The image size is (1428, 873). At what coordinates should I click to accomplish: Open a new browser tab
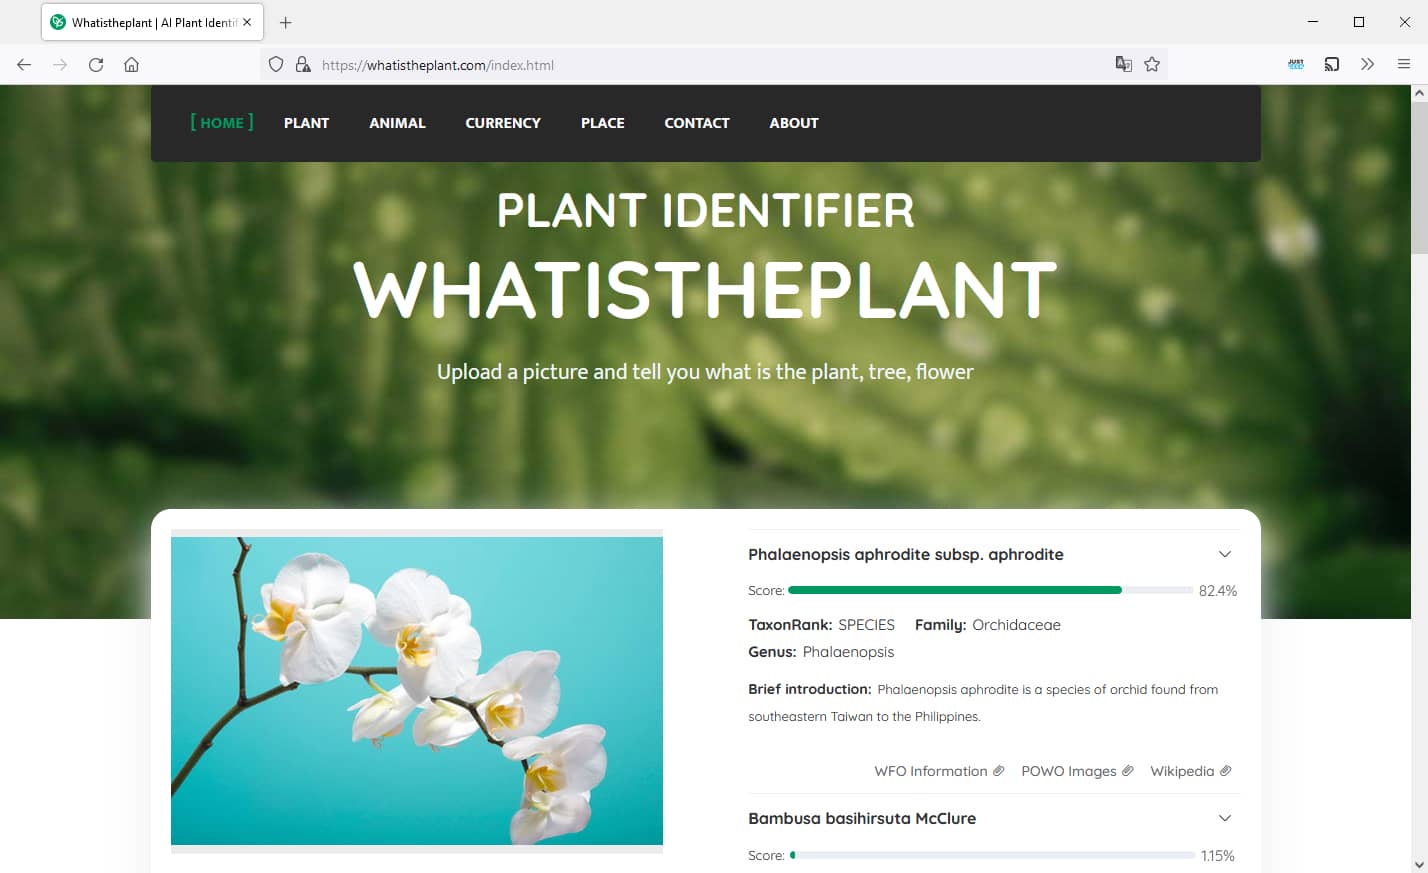coord(286,22)
